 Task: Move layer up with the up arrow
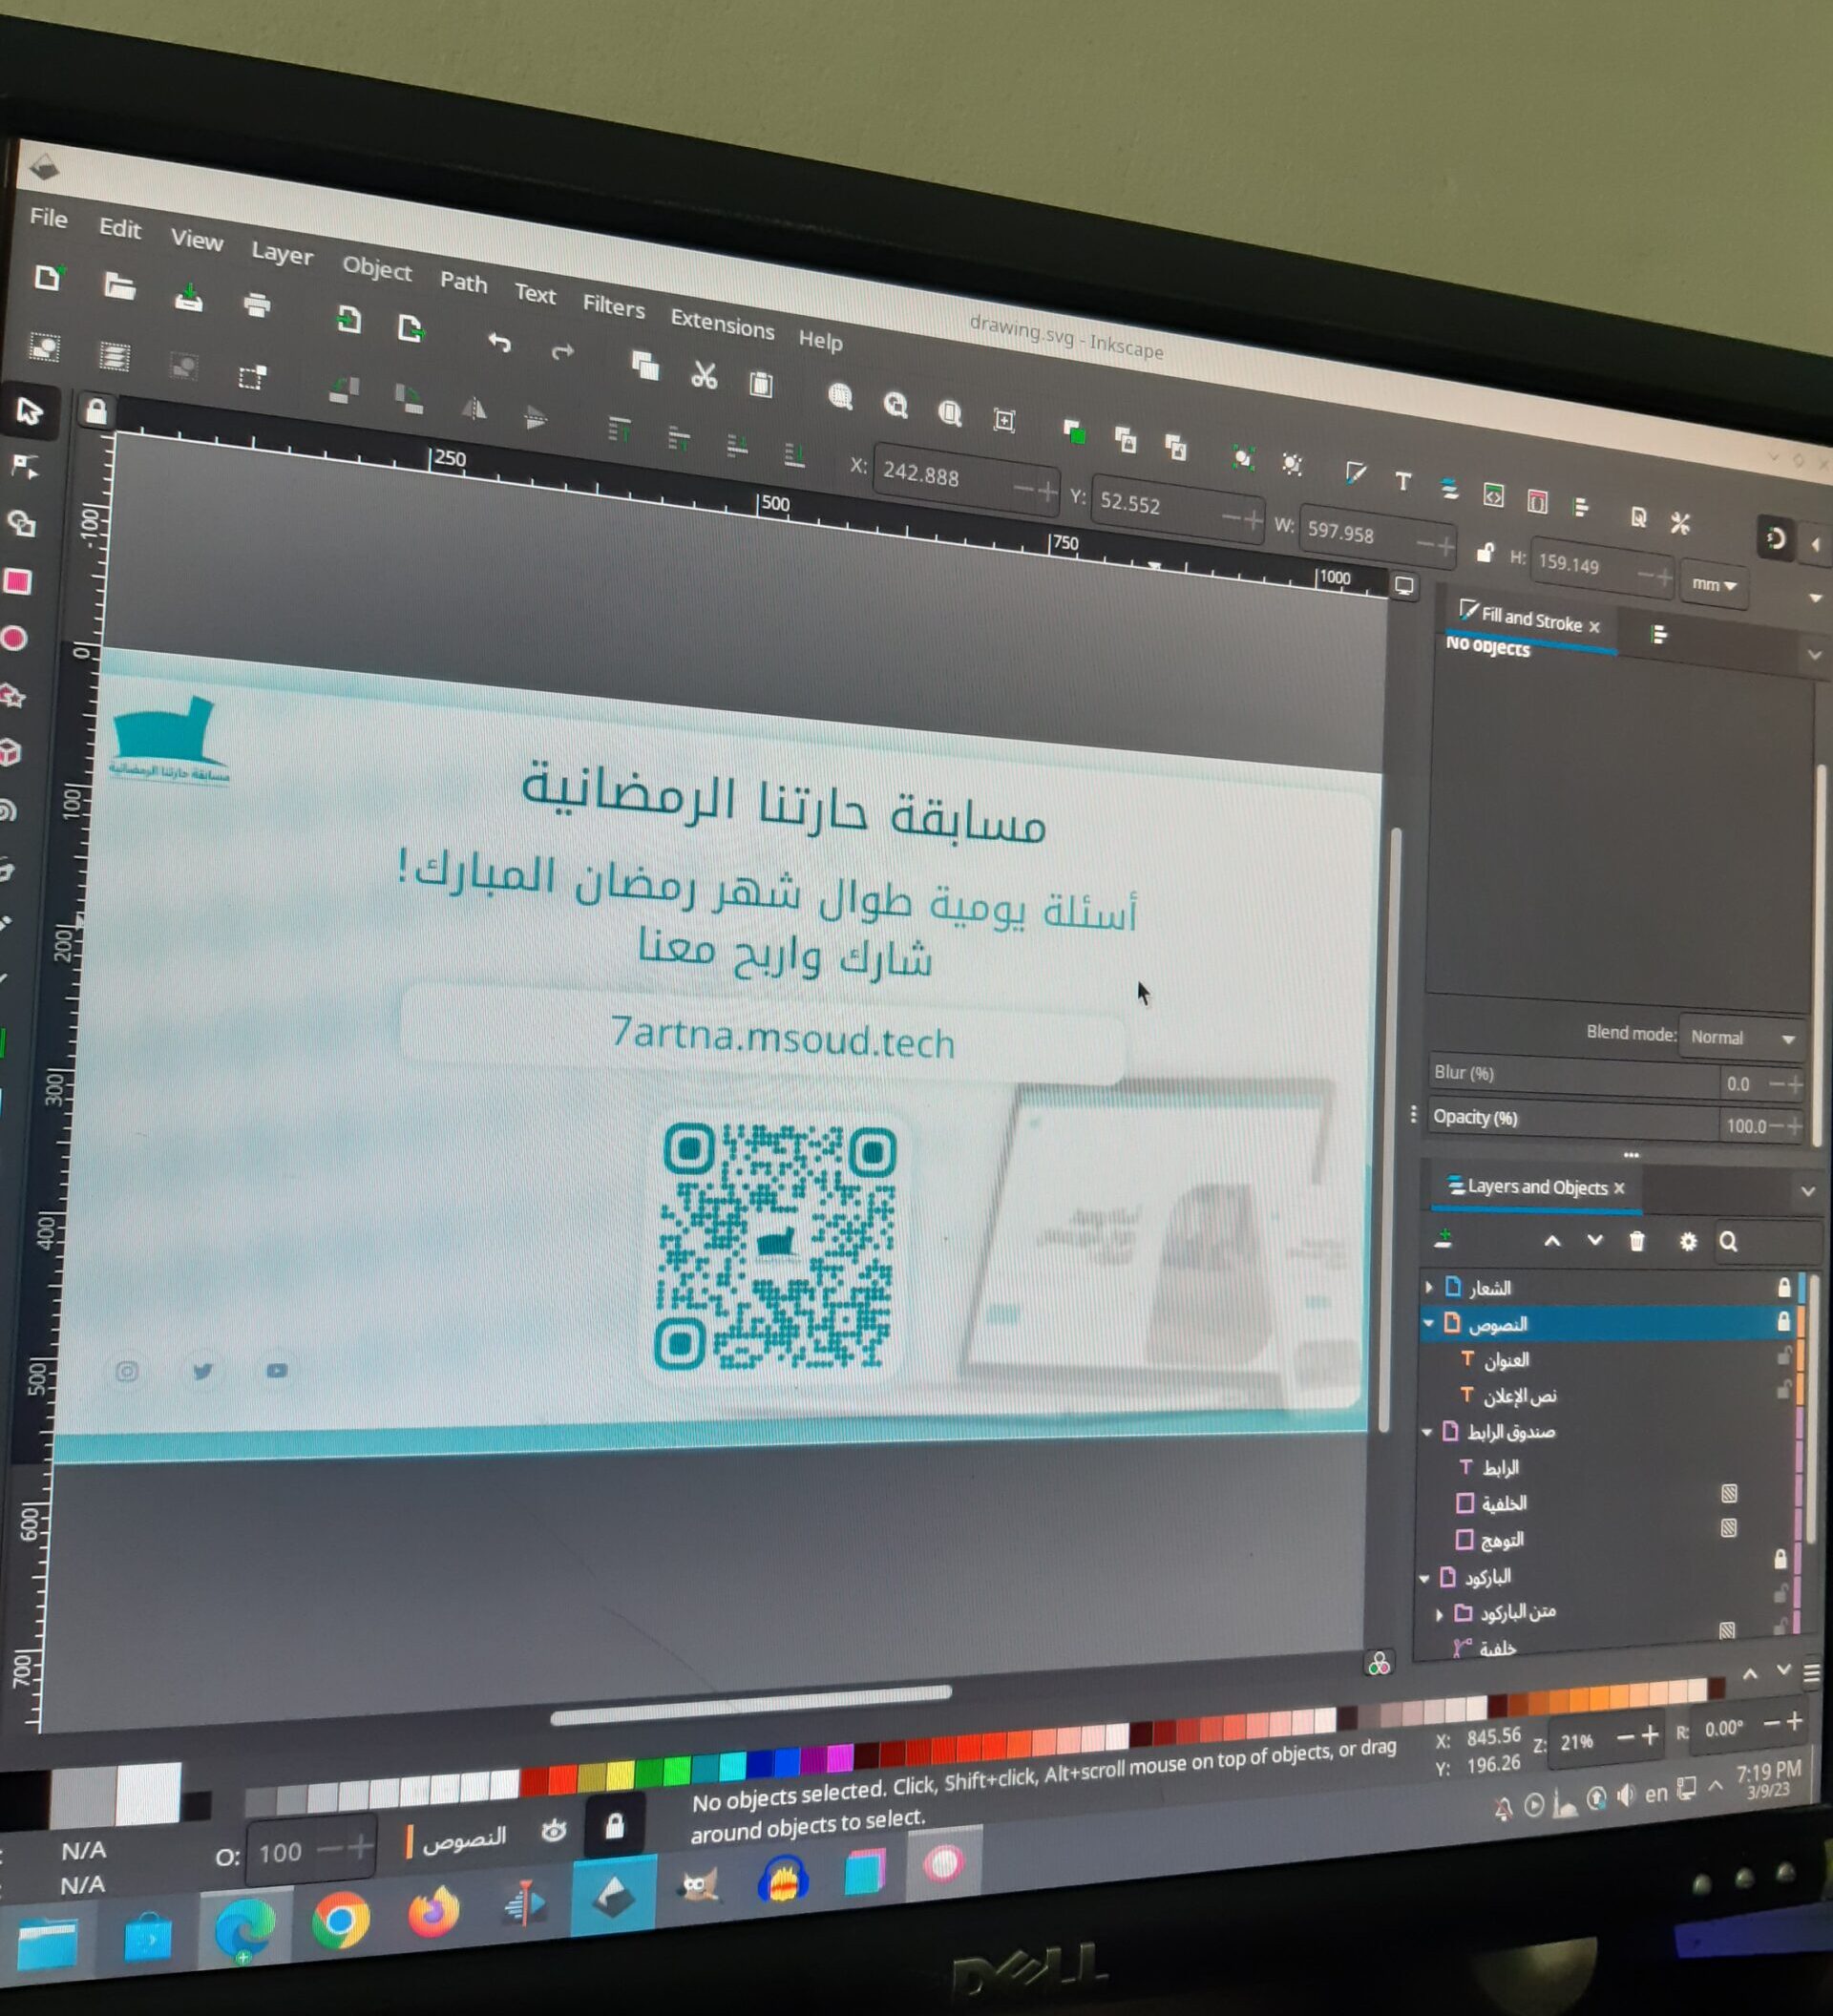coord(1552,1240)
